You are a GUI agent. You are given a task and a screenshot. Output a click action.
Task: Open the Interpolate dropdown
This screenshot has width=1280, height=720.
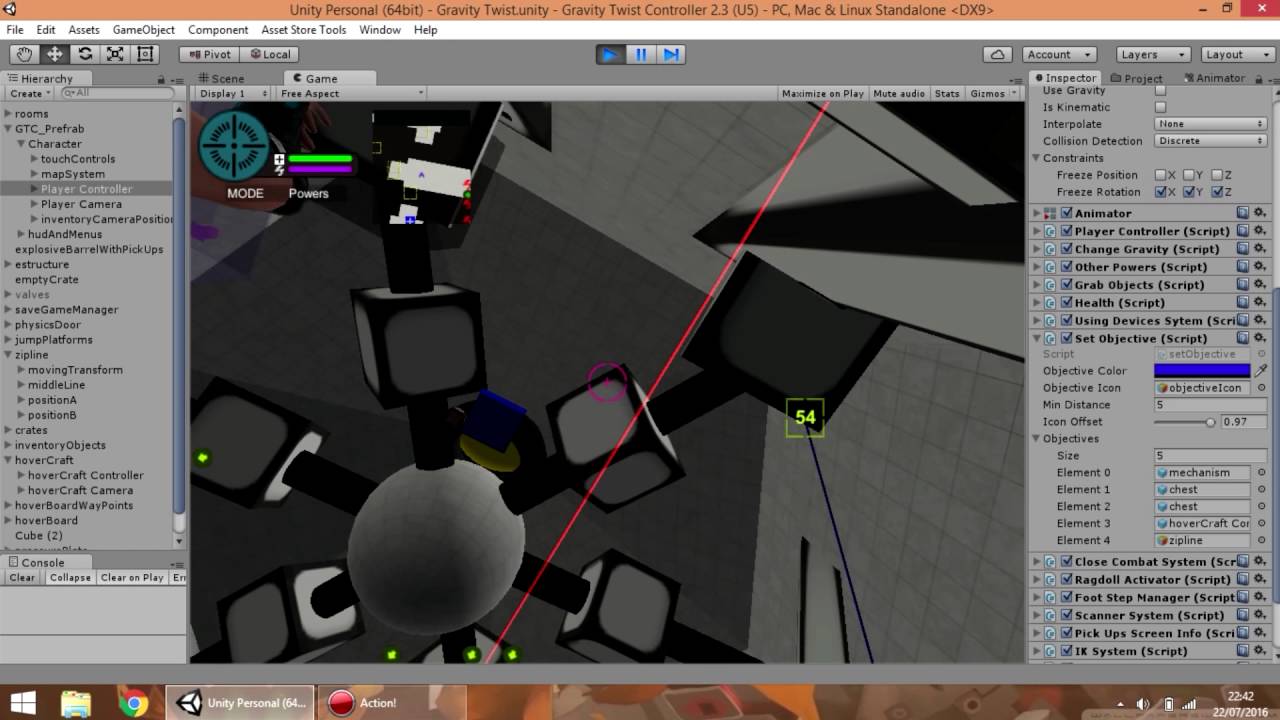(1210, 124)
